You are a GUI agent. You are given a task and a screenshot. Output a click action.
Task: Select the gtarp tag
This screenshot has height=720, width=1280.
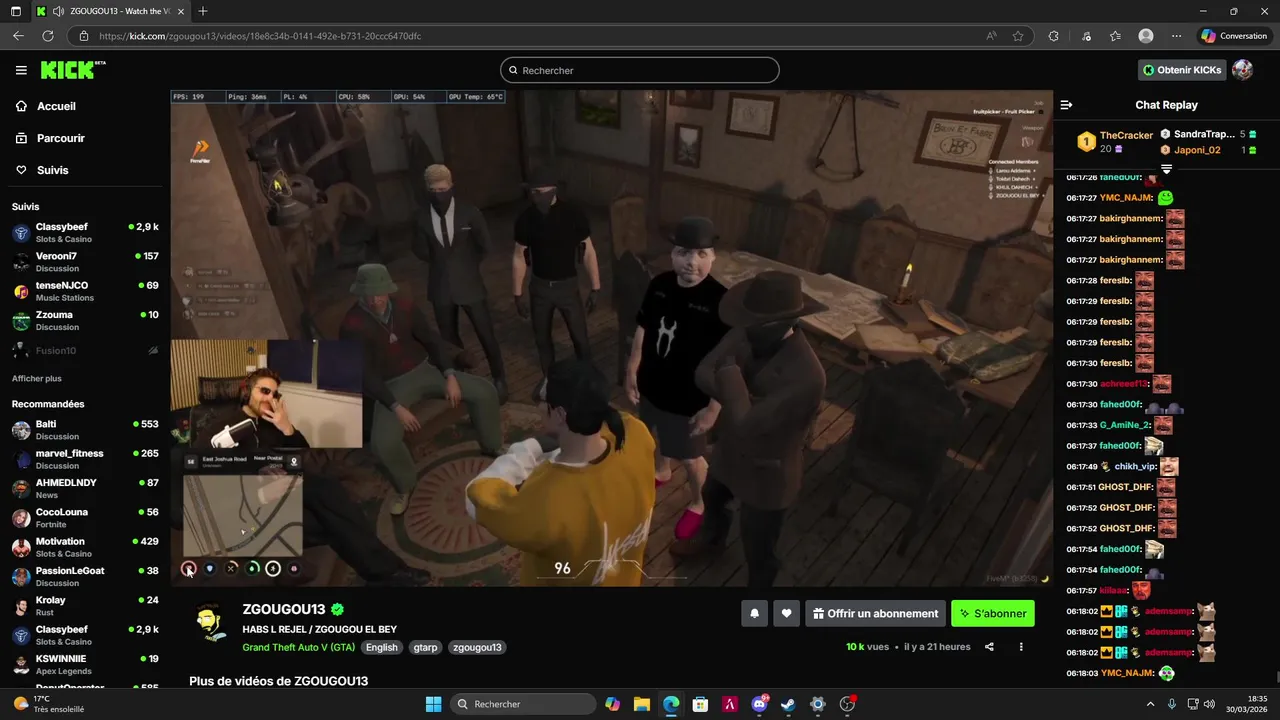[x=425, y=647]
